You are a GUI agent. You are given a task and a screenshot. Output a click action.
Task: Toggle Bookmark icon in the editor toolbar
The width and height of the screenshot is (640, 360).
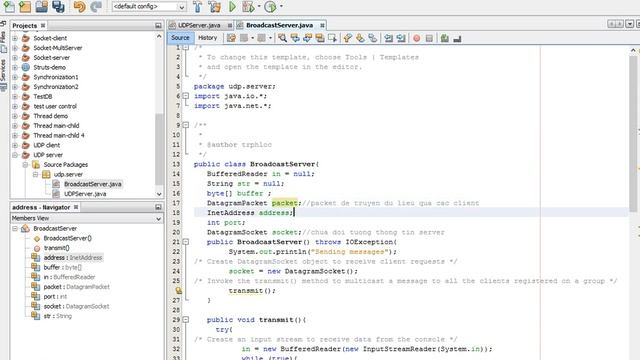[373, 38]
